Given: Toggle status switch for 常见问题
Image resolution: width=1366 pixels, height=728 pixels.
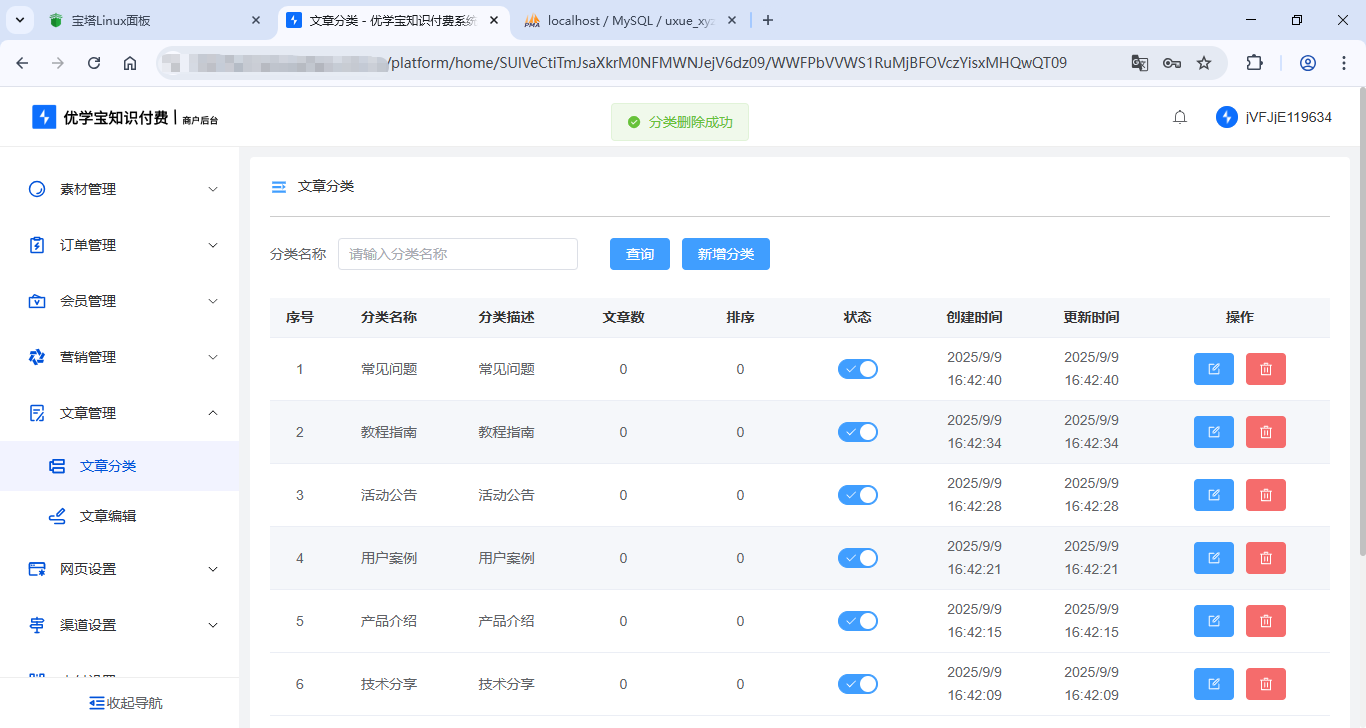Looking at the screenshot, I should tap(857, 369).
